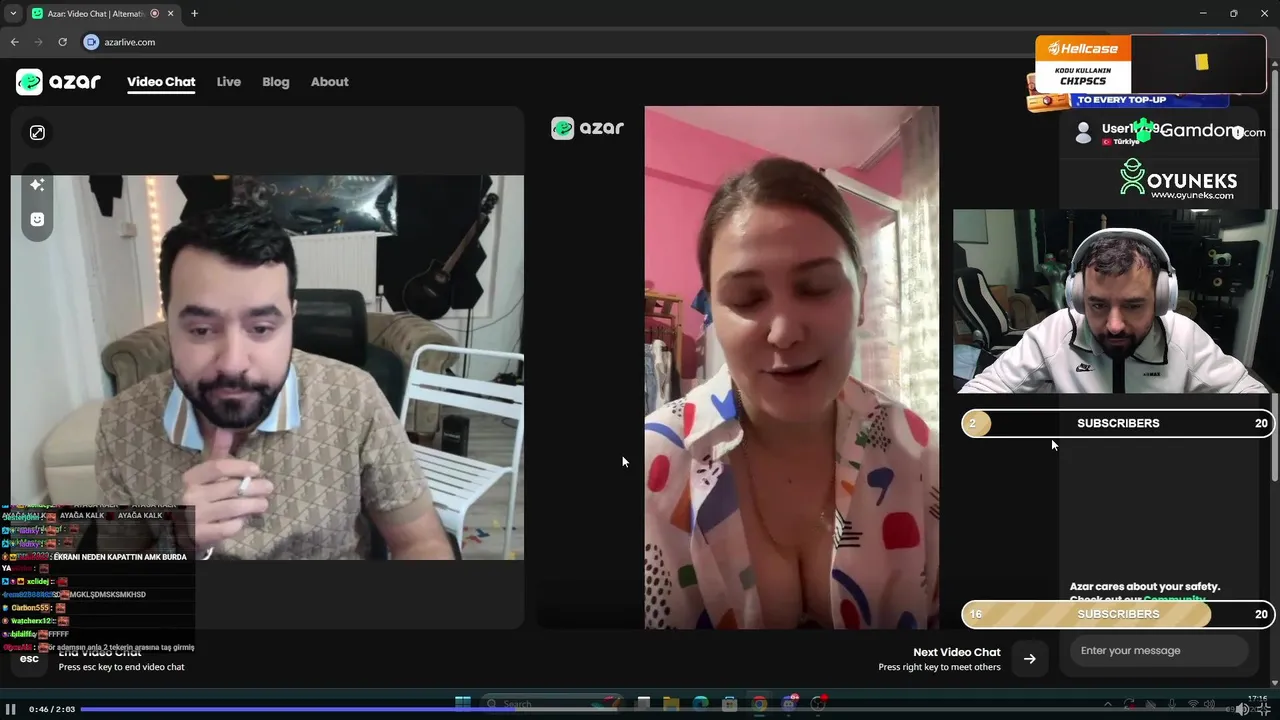The image size is (1280, 720).
Task: Open the Blog tab
Action: pyautogui.click(x=275, y=82)
